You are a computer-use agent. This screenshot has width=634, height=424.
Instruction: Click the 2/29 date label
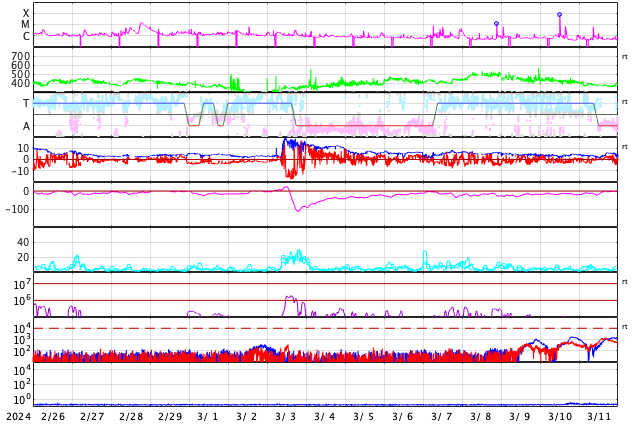(170, 416)
